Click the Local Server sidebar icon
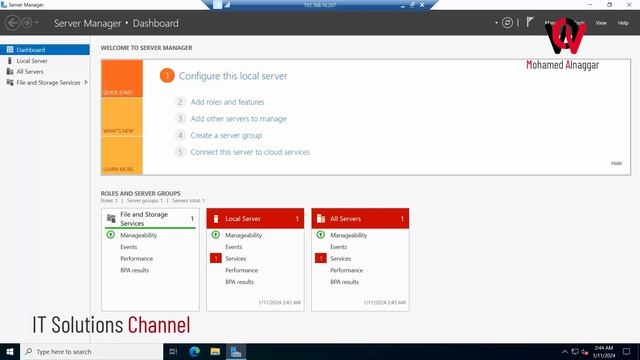Screen dimensions: 640x360 10,61
